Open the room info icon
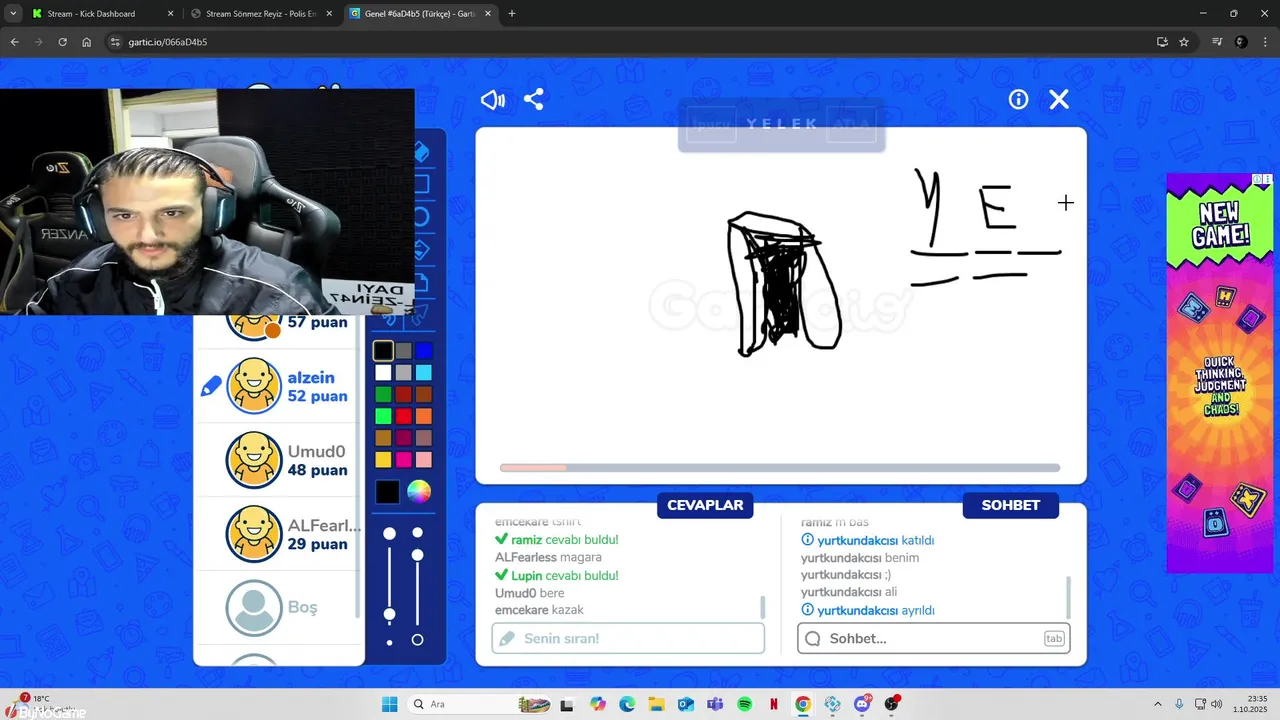Viewport: 1280px width, 720px height. coord(1018,99)
